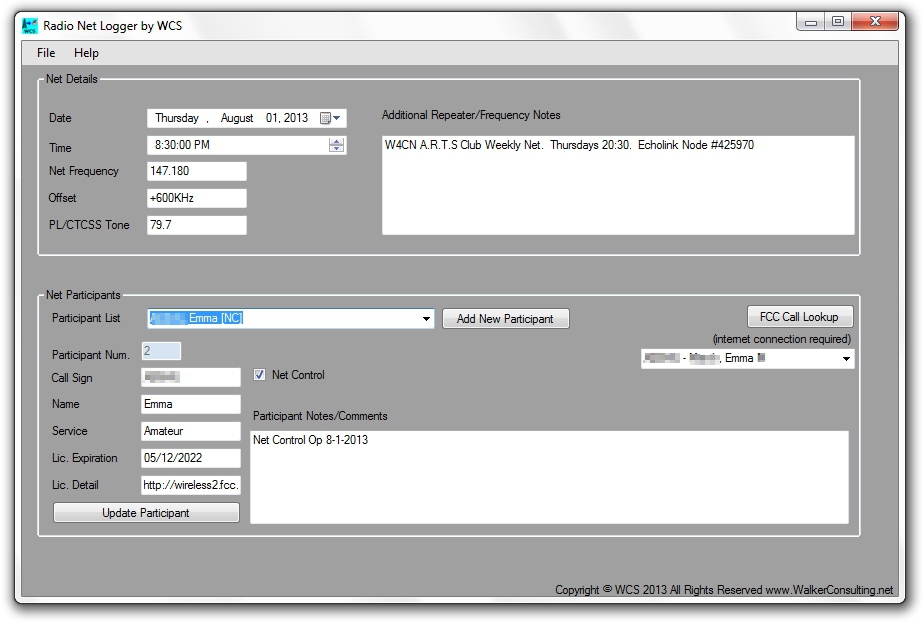924x627 pixels.
Task: Open the date picker calendar icon
Action: 326,118
